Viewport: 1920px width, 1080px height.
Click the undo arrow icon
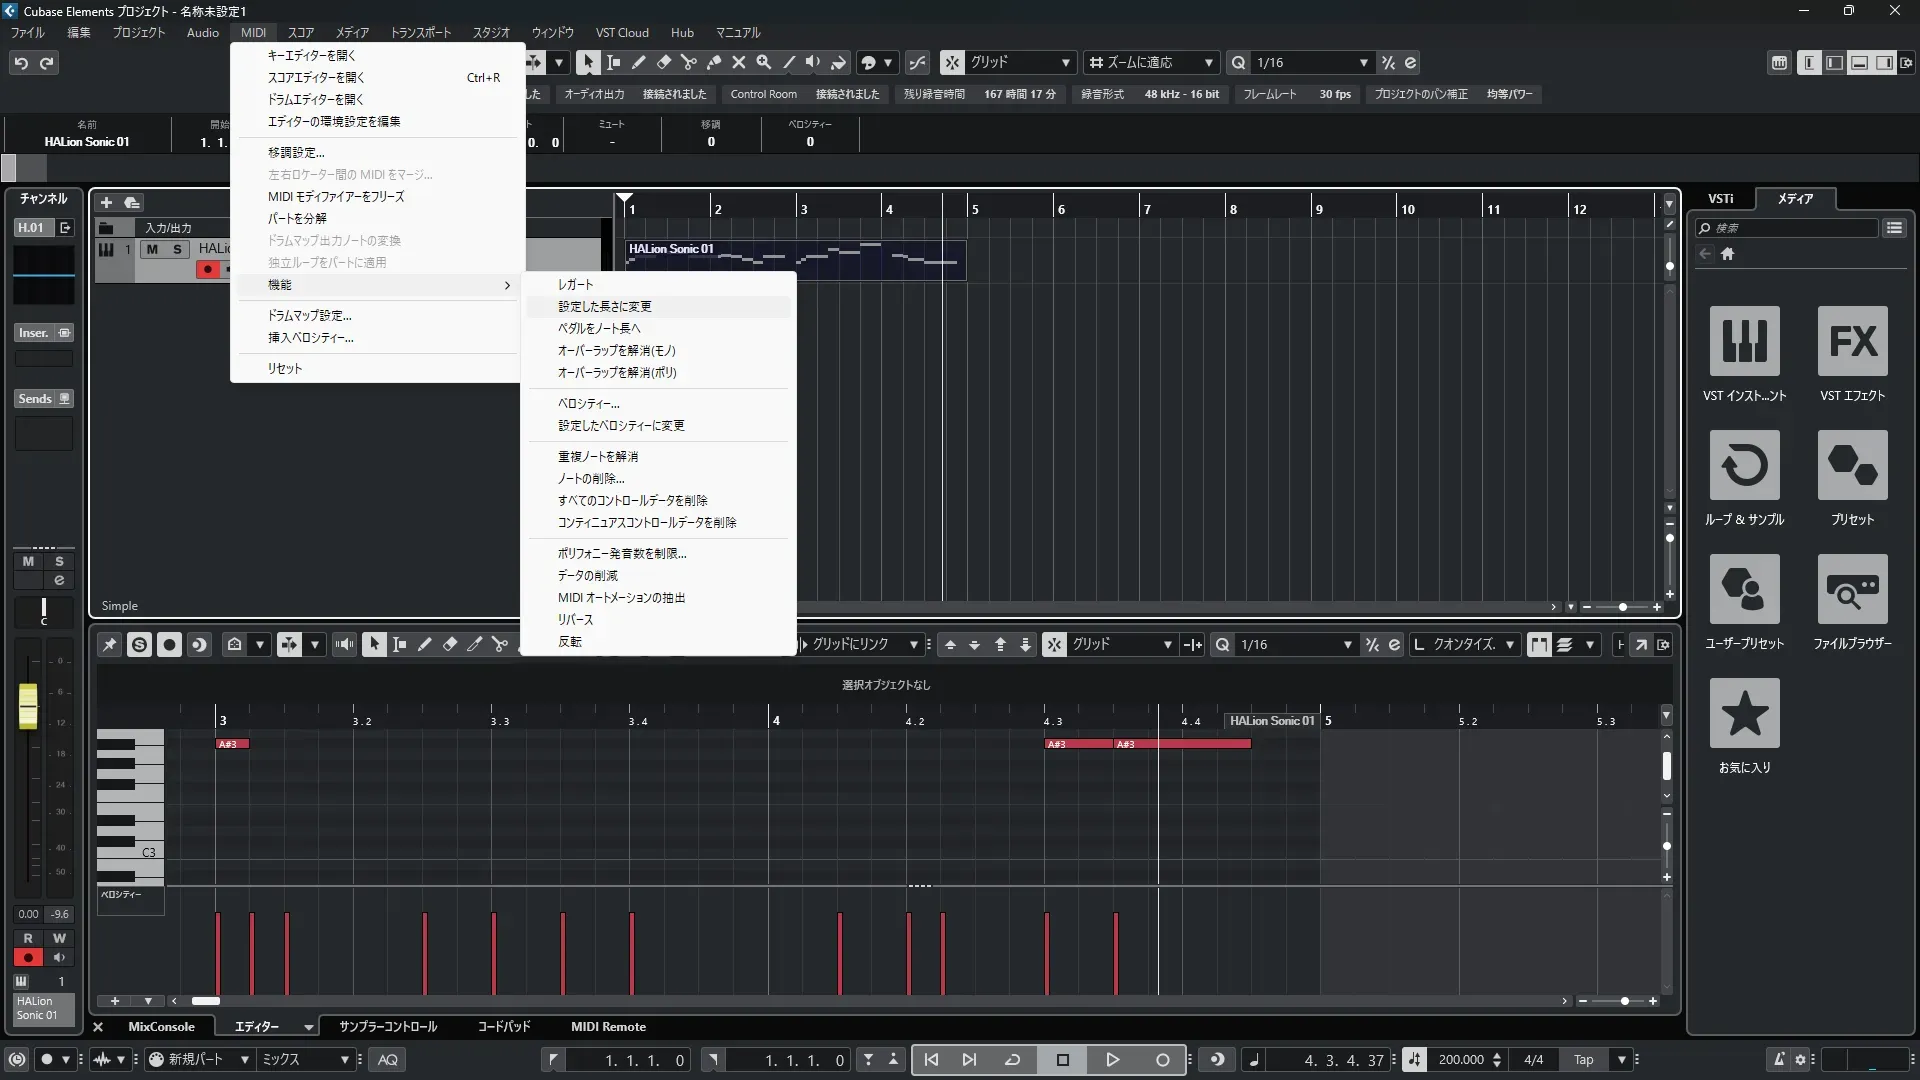21,63
